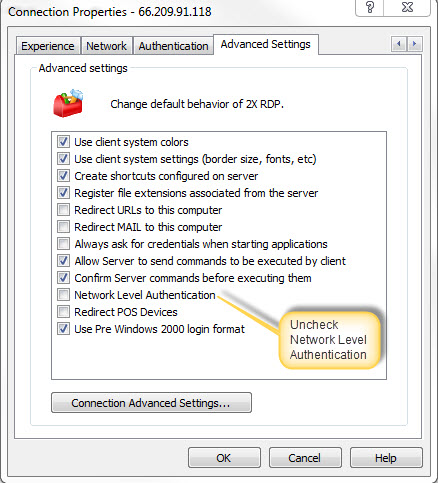Viewport: 438px width, 483px height.
Task: Uncheck Use client system colors
Action: coord(63,142)
